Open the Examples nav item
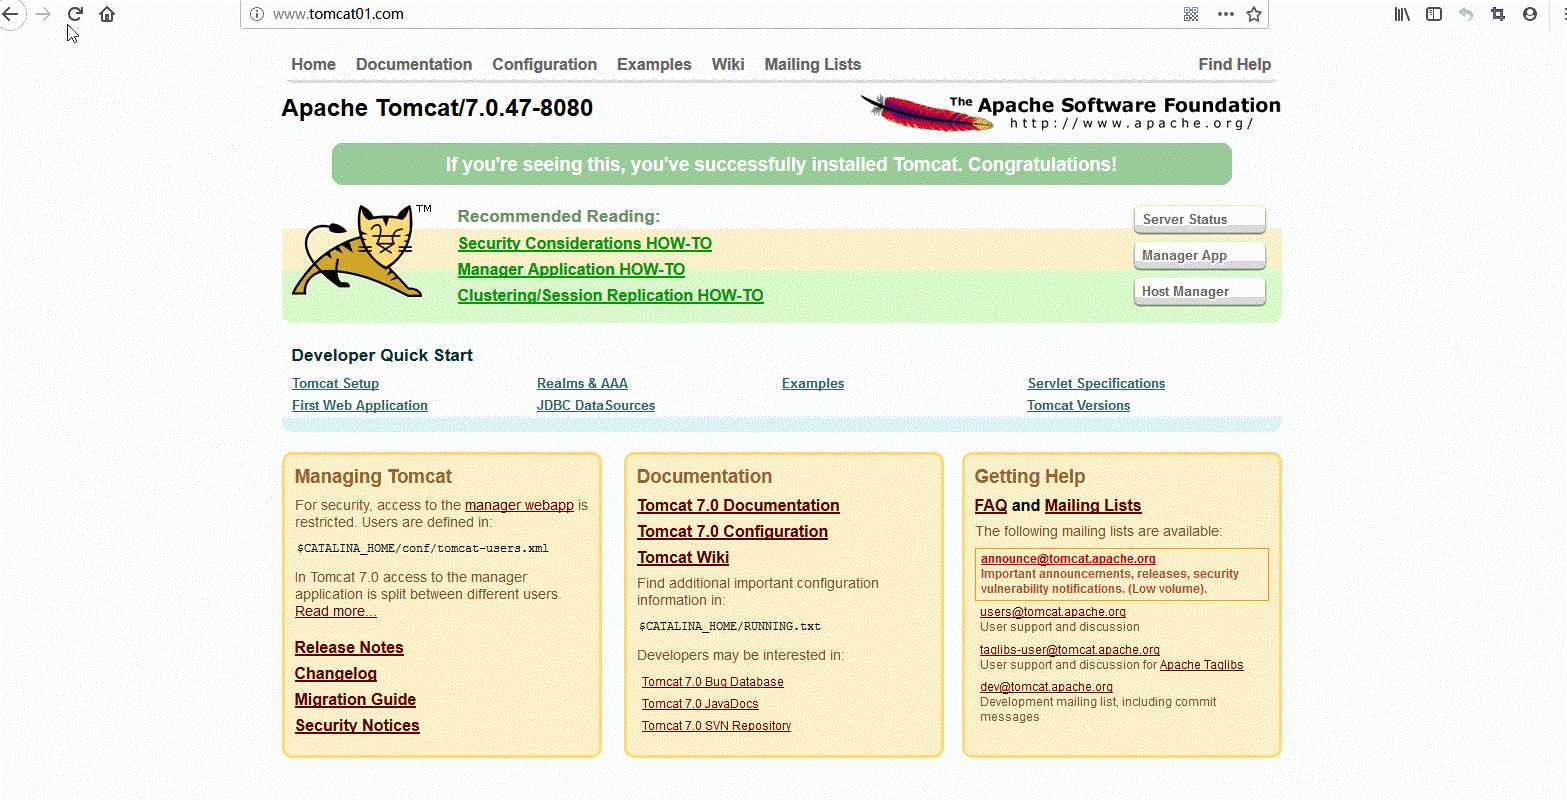Image resolution: width=1567 pixels, height=800 pixels. (x=654, y=64)
